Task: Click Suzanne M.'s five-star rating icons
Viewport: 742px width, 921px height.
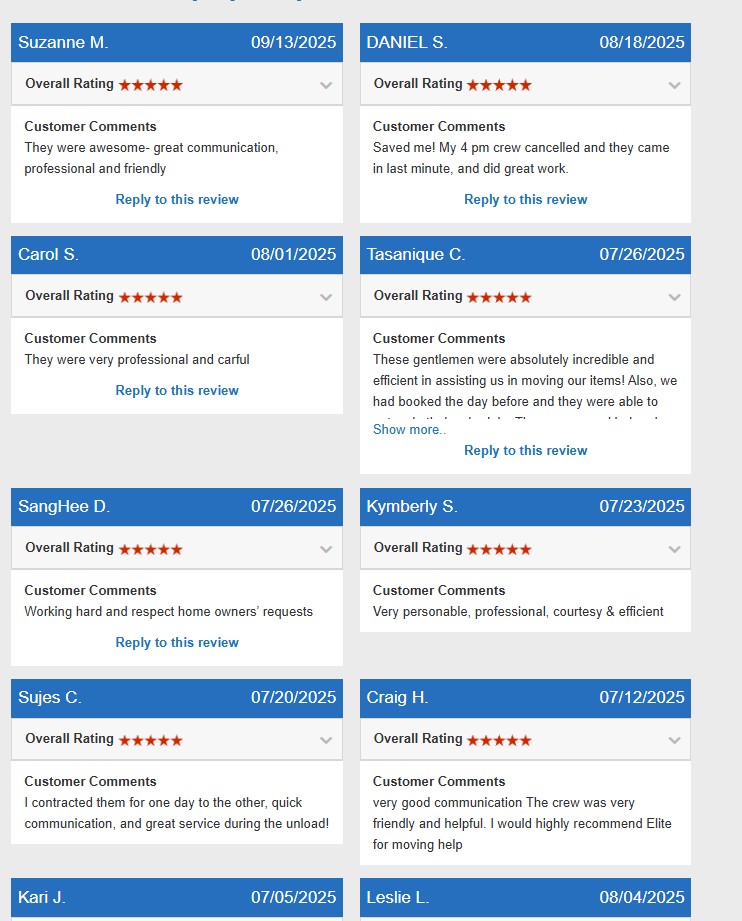Action: pyautogui.click(x=150, y=85)
